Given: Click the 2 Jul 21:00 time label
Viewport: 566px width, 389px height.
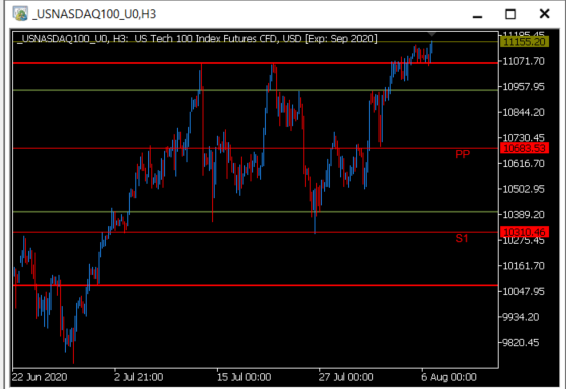Looking at the screenshot, I should pyautogui.click(x=139, y=377).
